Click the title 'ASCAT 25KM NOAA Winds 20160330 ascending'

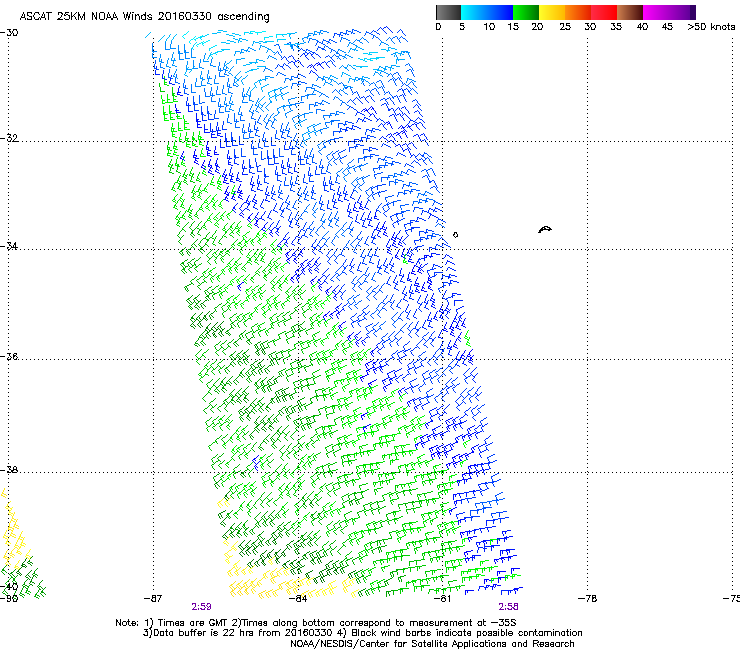point(144,17)
